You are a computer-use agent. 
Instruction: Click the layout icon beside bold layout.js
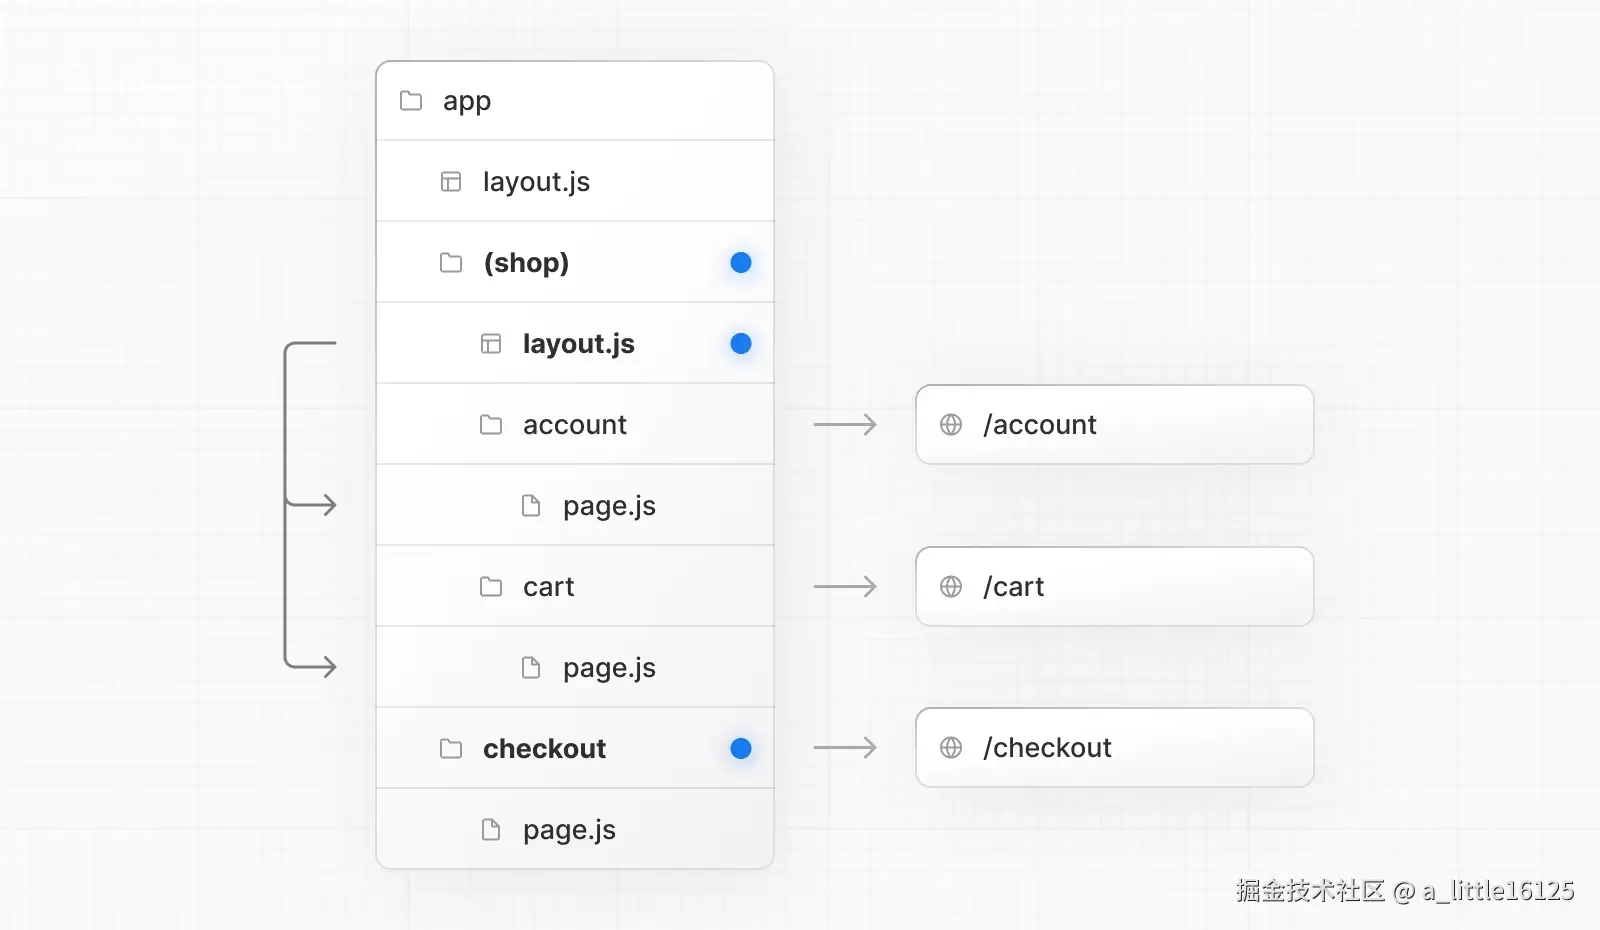point(491,344)
